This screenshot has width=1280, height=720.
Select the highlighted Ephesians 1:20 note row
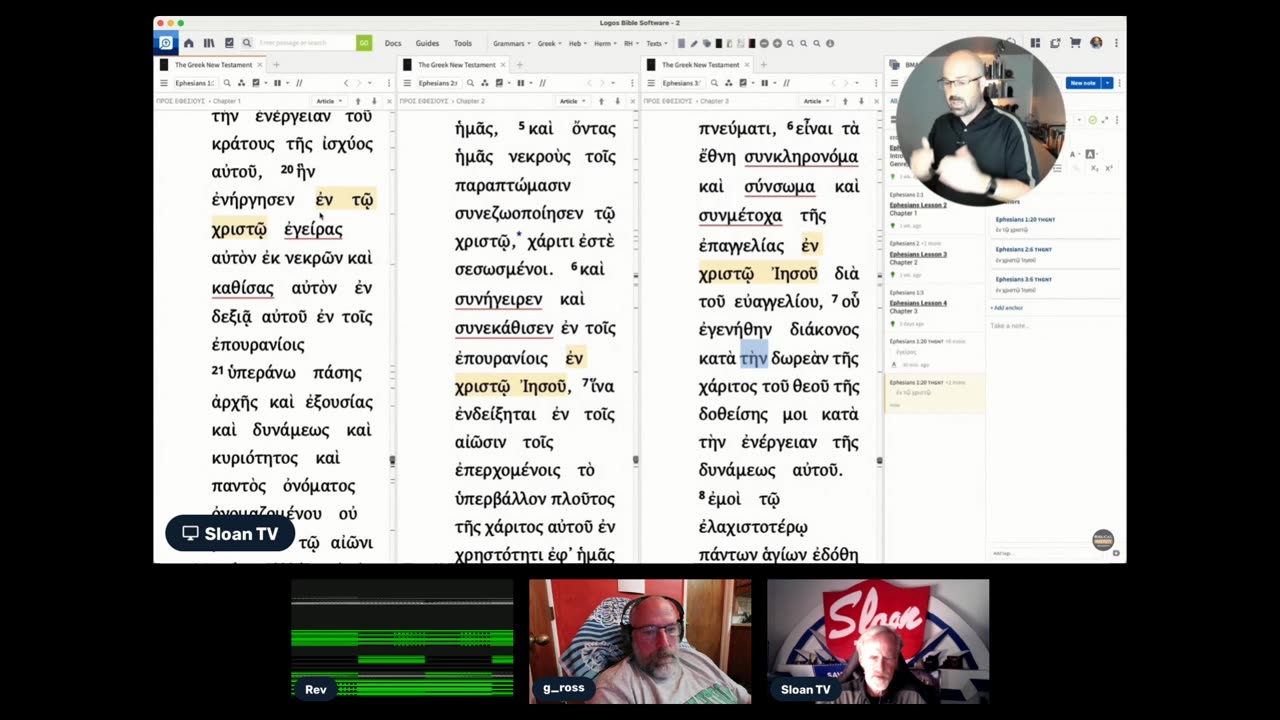[x=934, y=394]
